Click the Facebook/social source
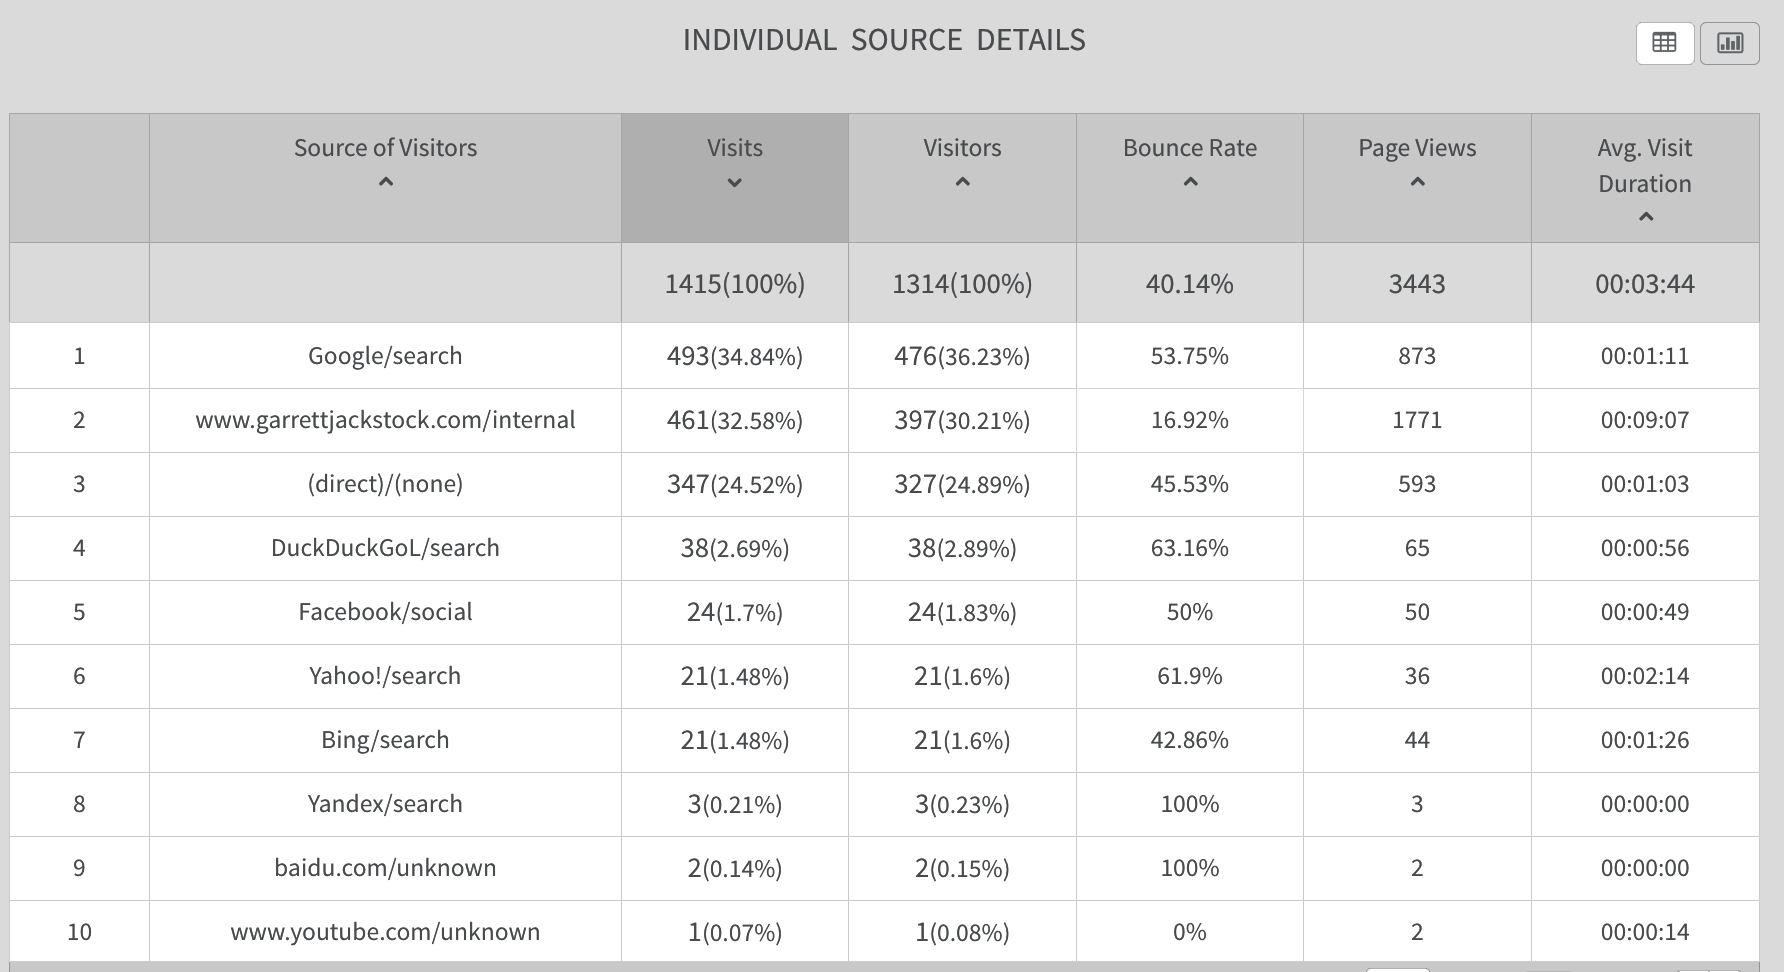This screenshot has height=972, width=1784. [385, 612]
